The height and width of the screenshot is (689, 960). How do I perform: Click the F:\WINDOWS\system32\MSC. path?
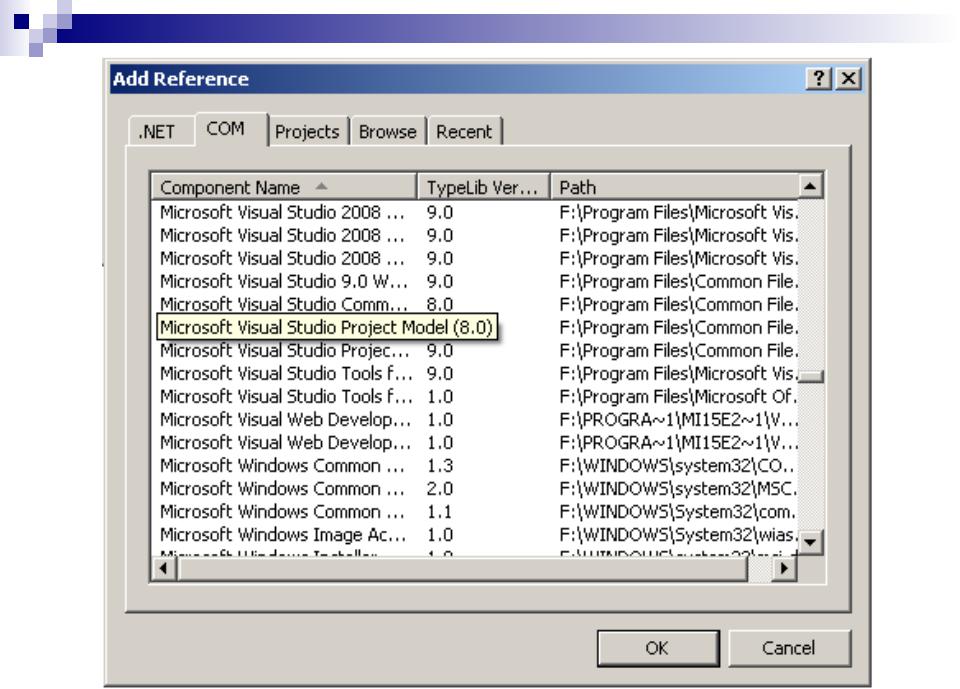click(x=677, y=489)
